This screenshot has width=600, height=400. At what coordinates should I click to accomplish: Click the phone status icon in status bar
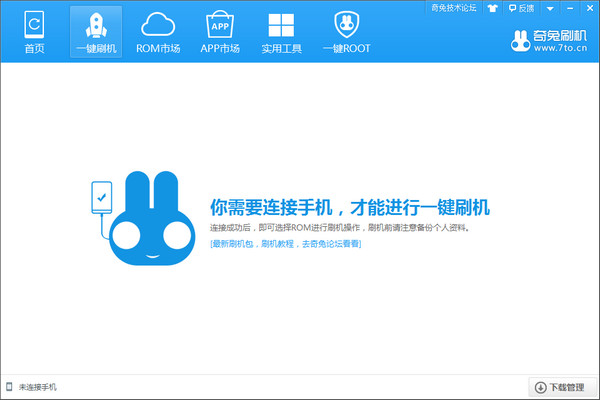(9, 387)
